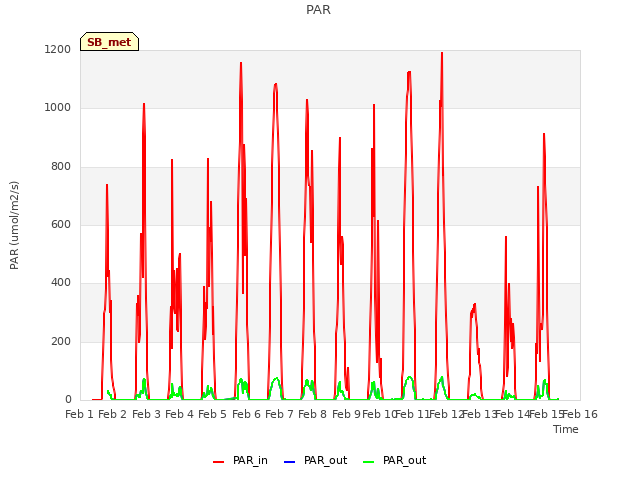Click the green PAR_out legend swatch

point(368,462)
